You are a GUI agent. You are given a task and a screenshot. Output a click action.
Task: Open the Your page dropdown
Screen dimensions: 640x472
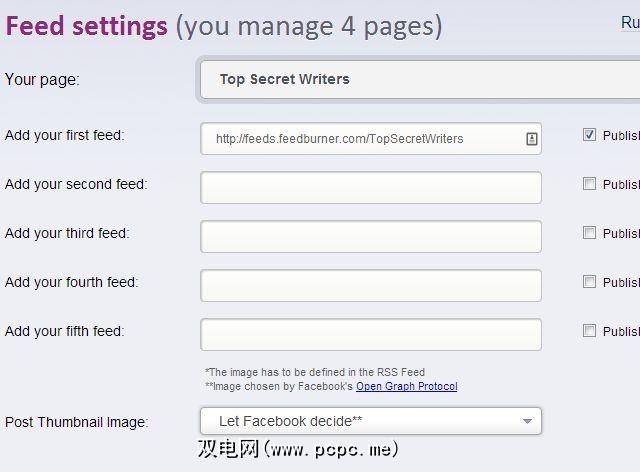click(x=420, y=79)
